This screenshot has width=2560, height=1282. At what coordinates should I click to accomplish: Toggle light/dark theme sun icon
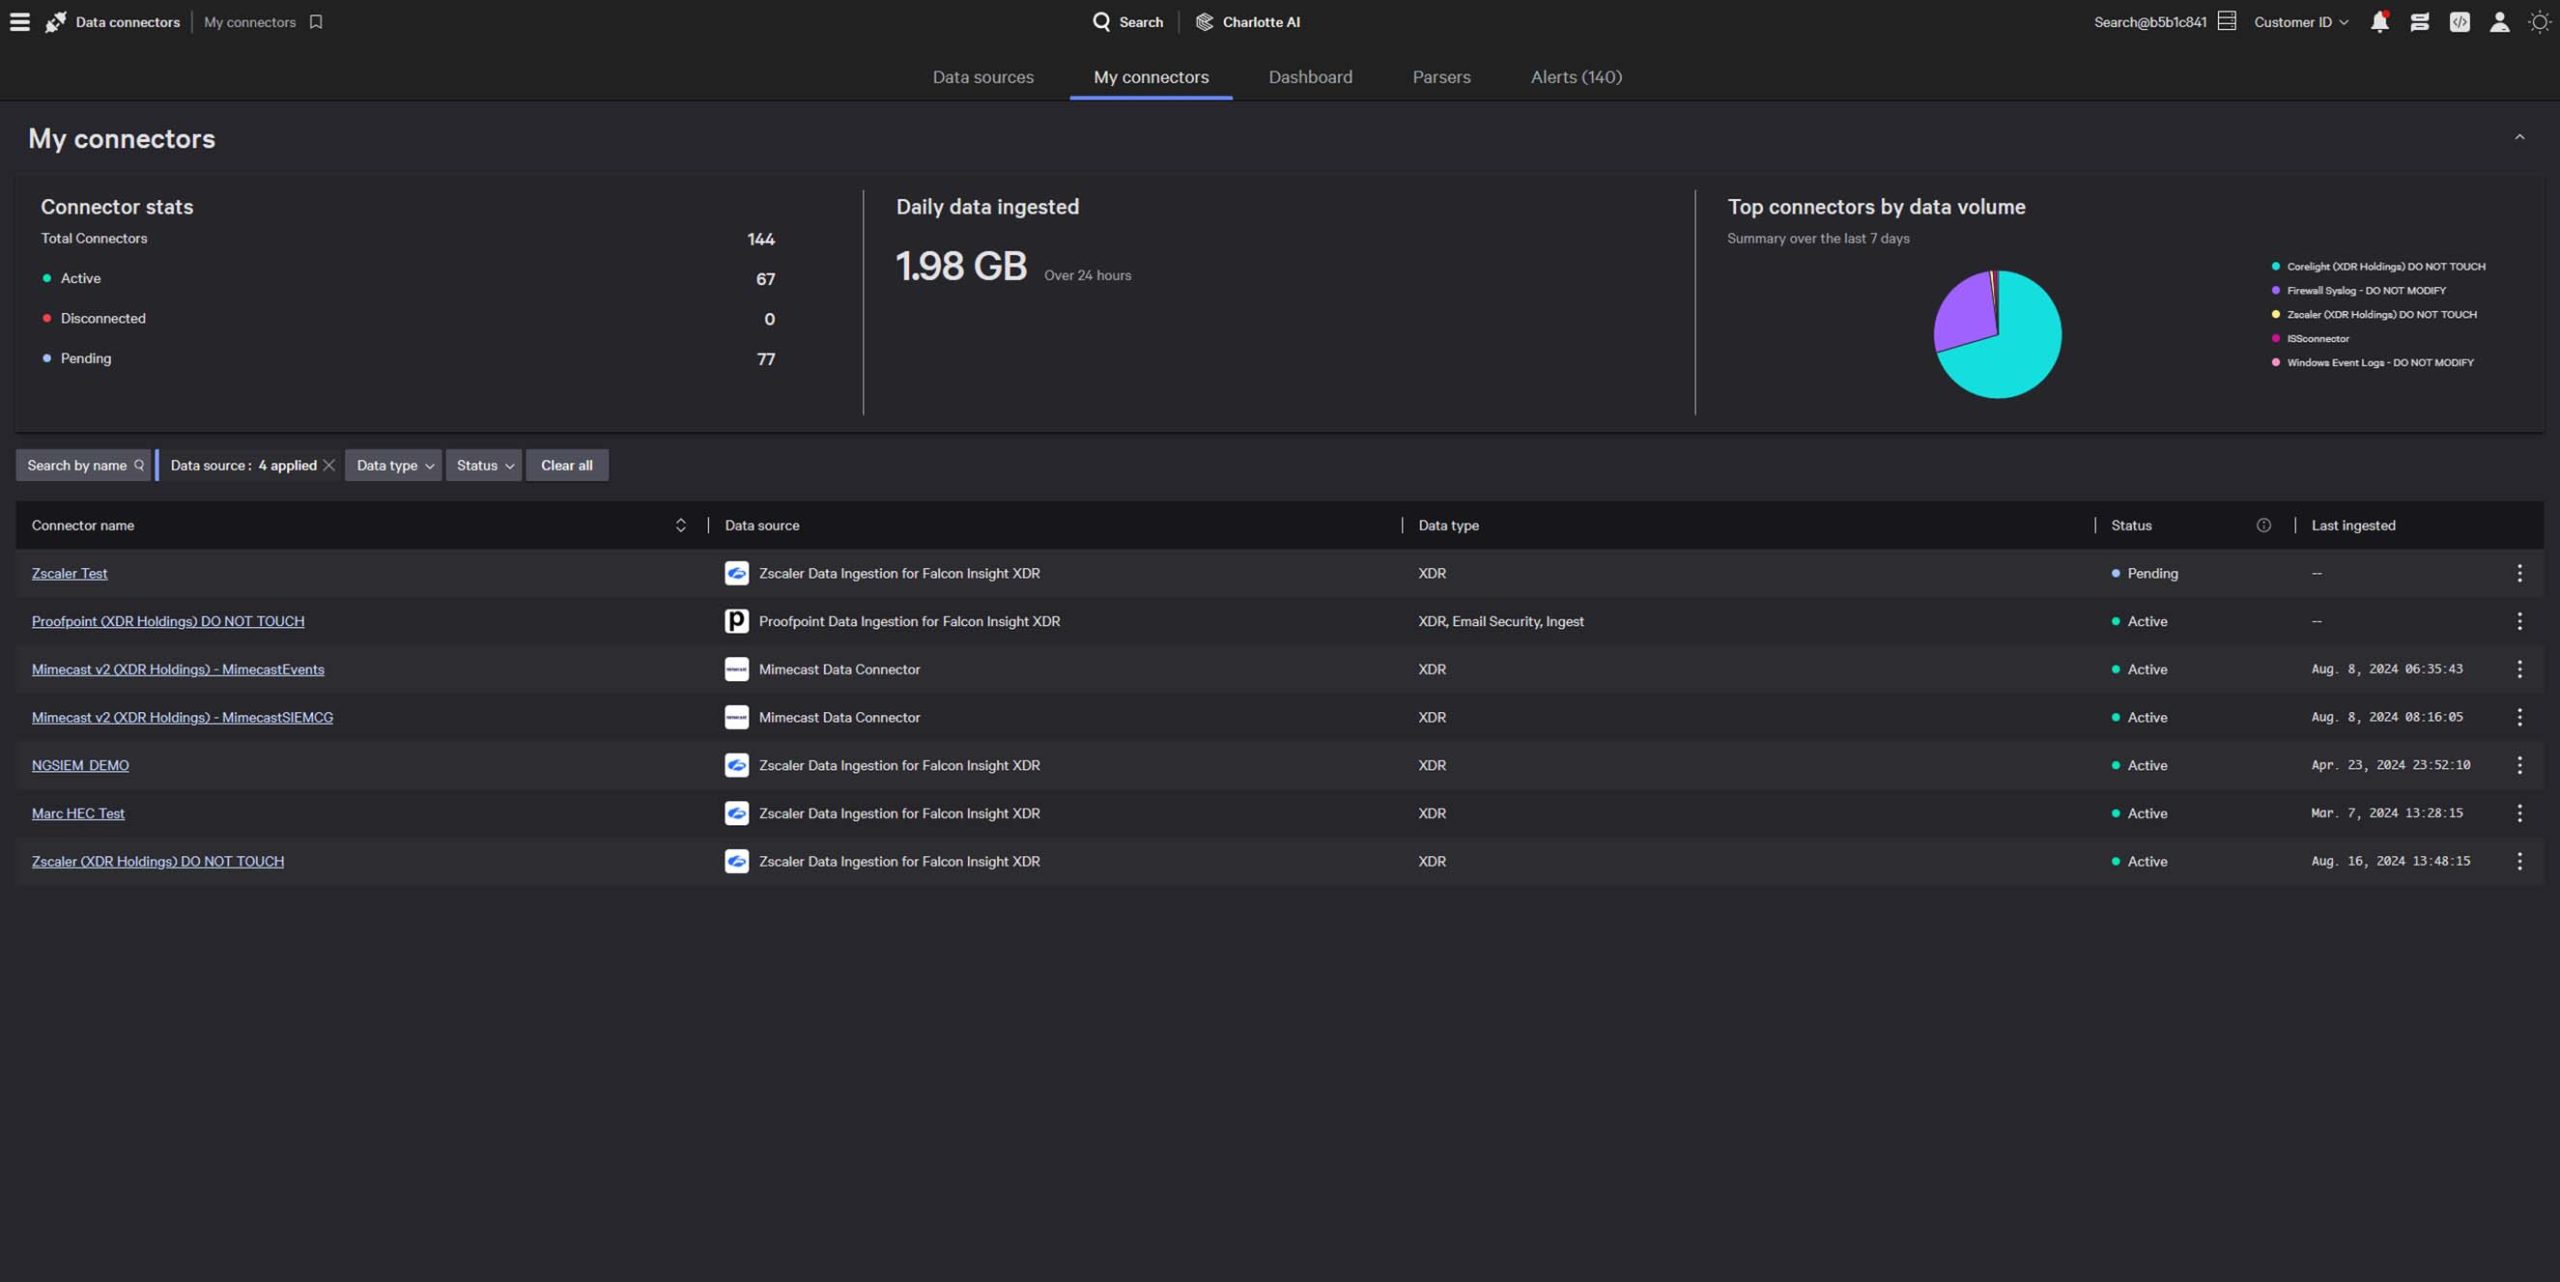click(2539, 22)
